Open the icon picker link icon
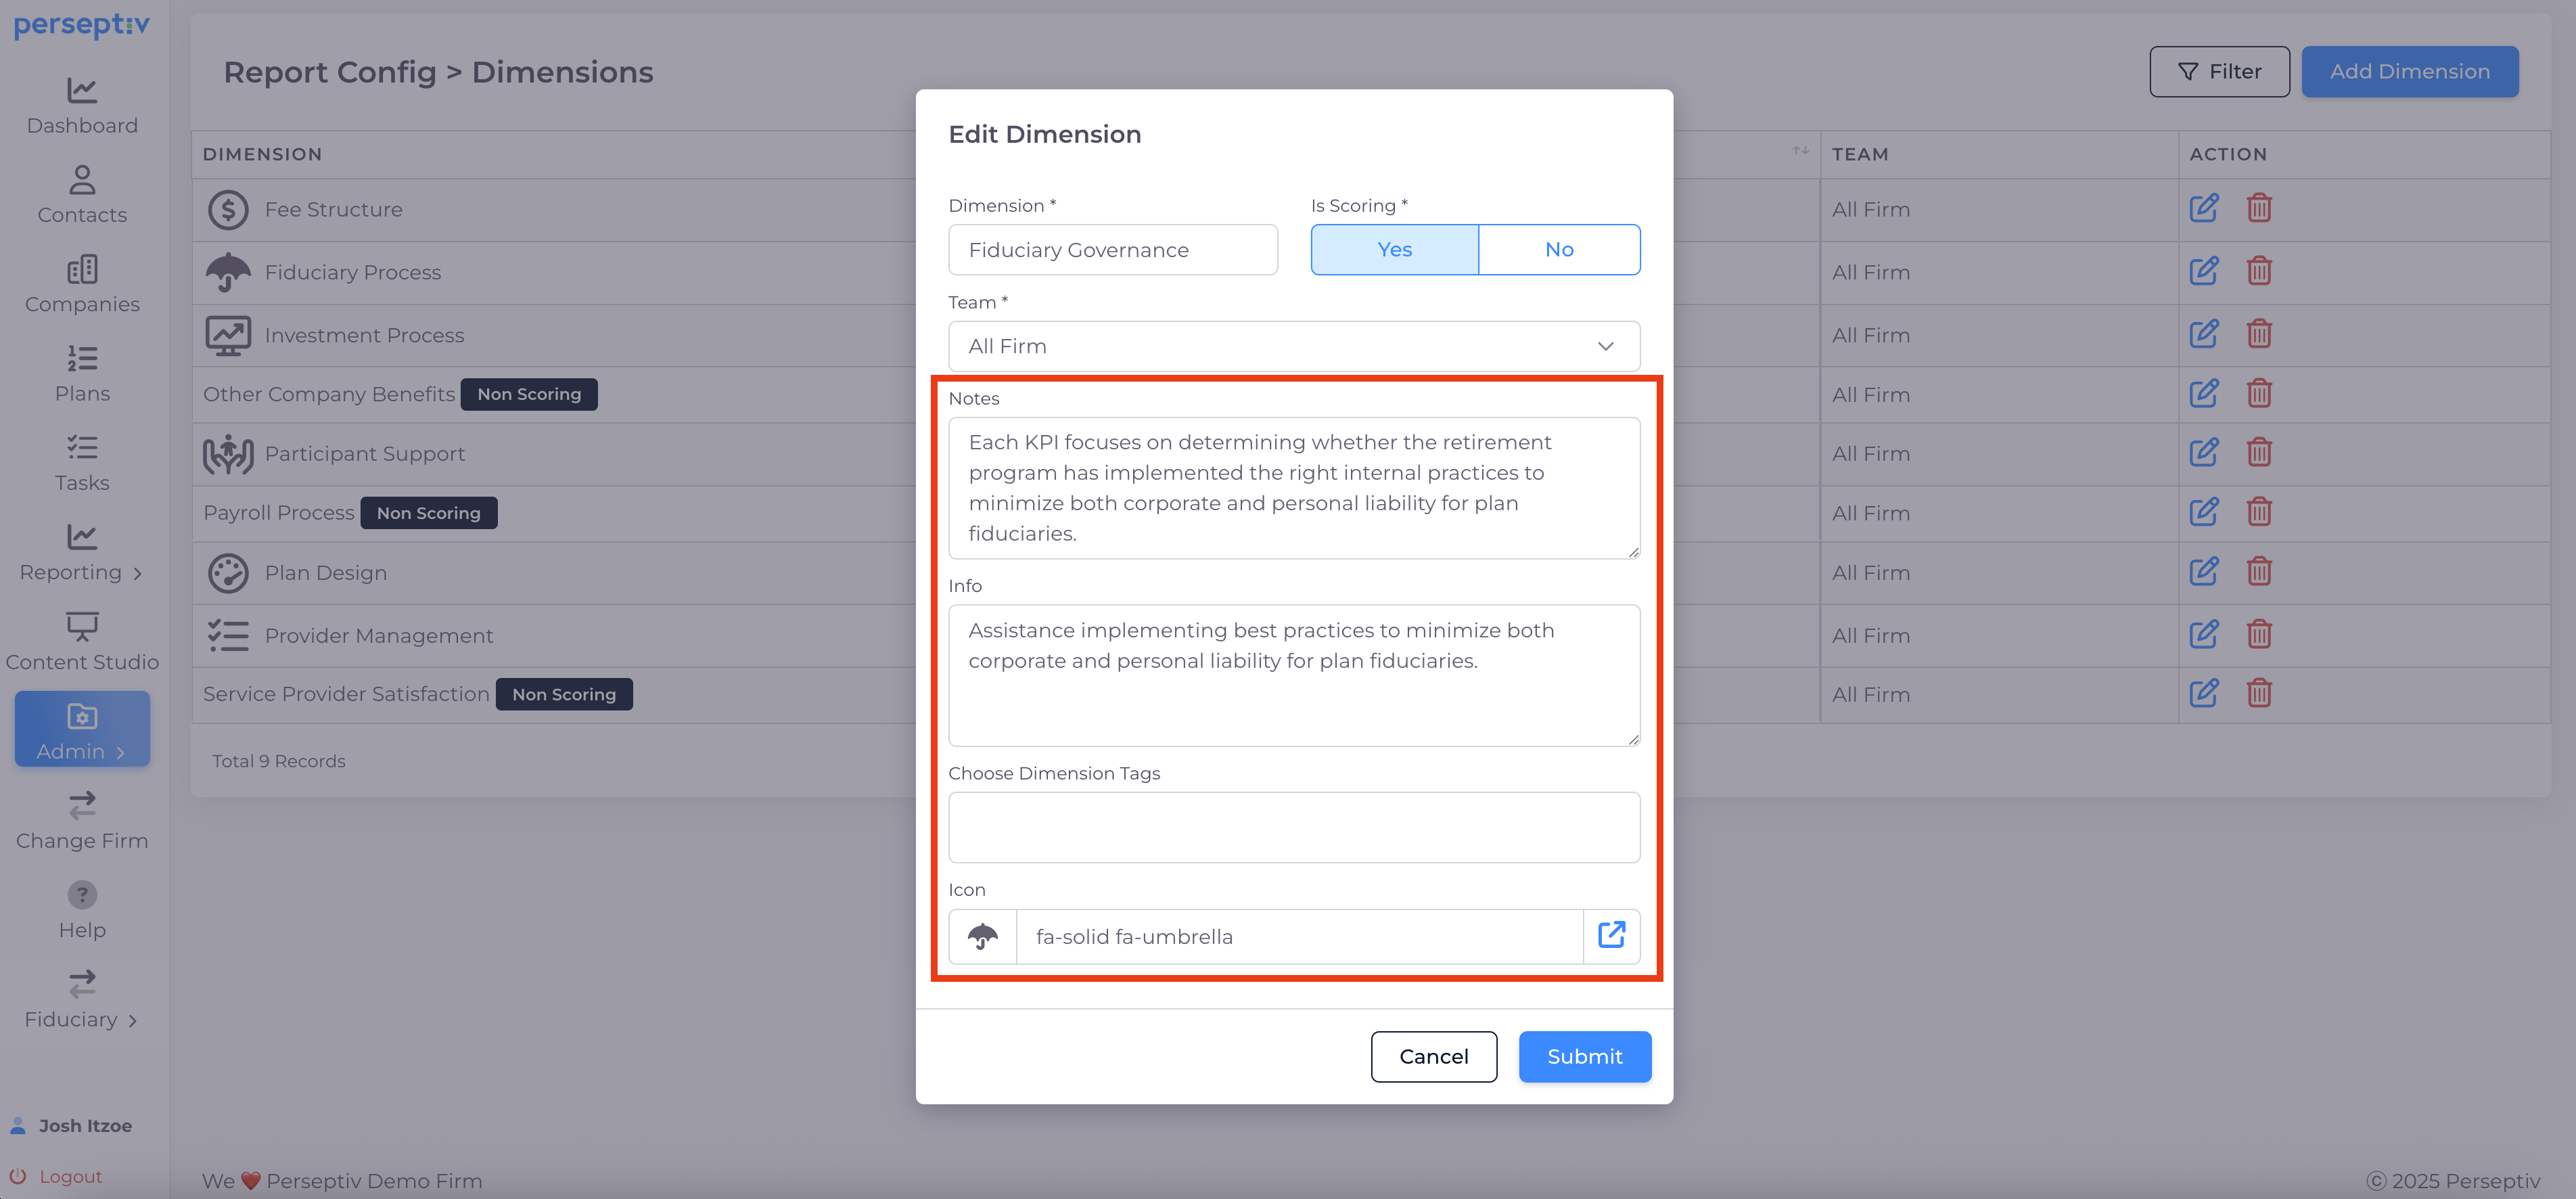2576x1199 pixels. [1611, 936]
